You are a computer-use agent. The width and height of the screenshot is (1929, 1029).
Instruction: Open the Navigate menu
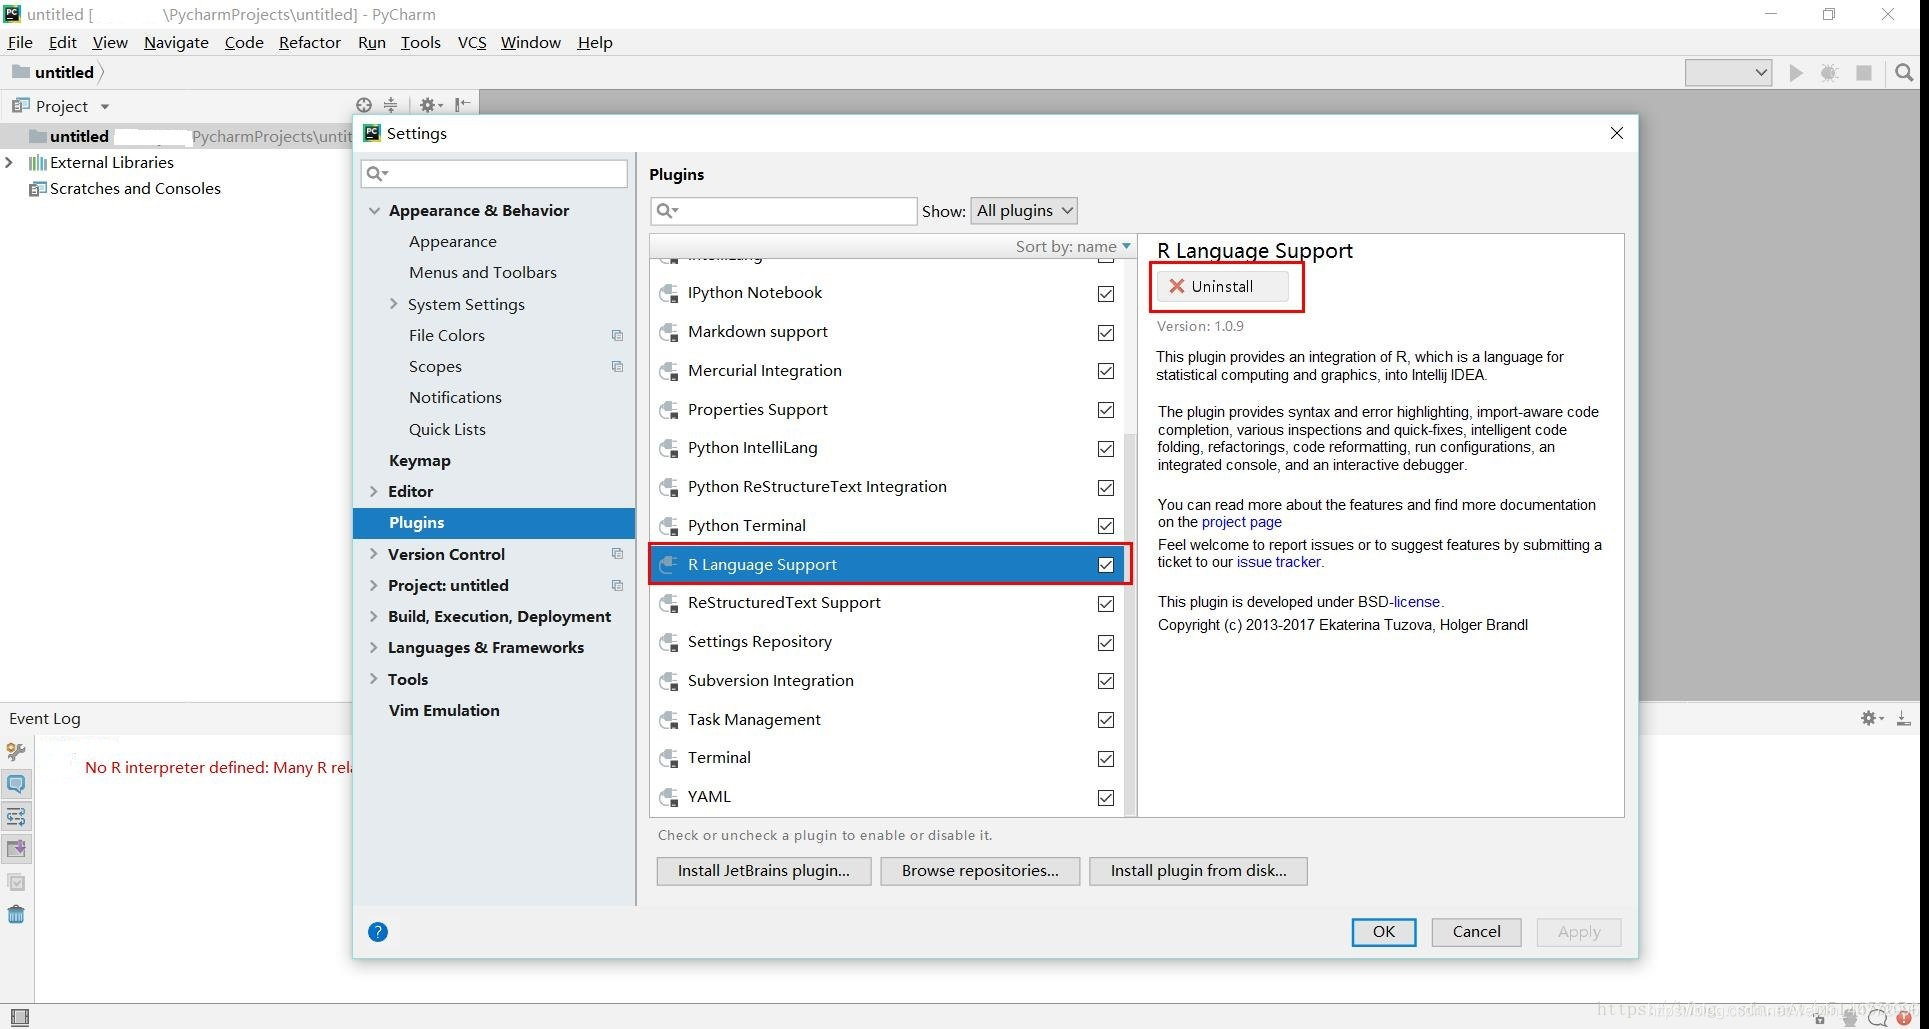pos(176,42)
